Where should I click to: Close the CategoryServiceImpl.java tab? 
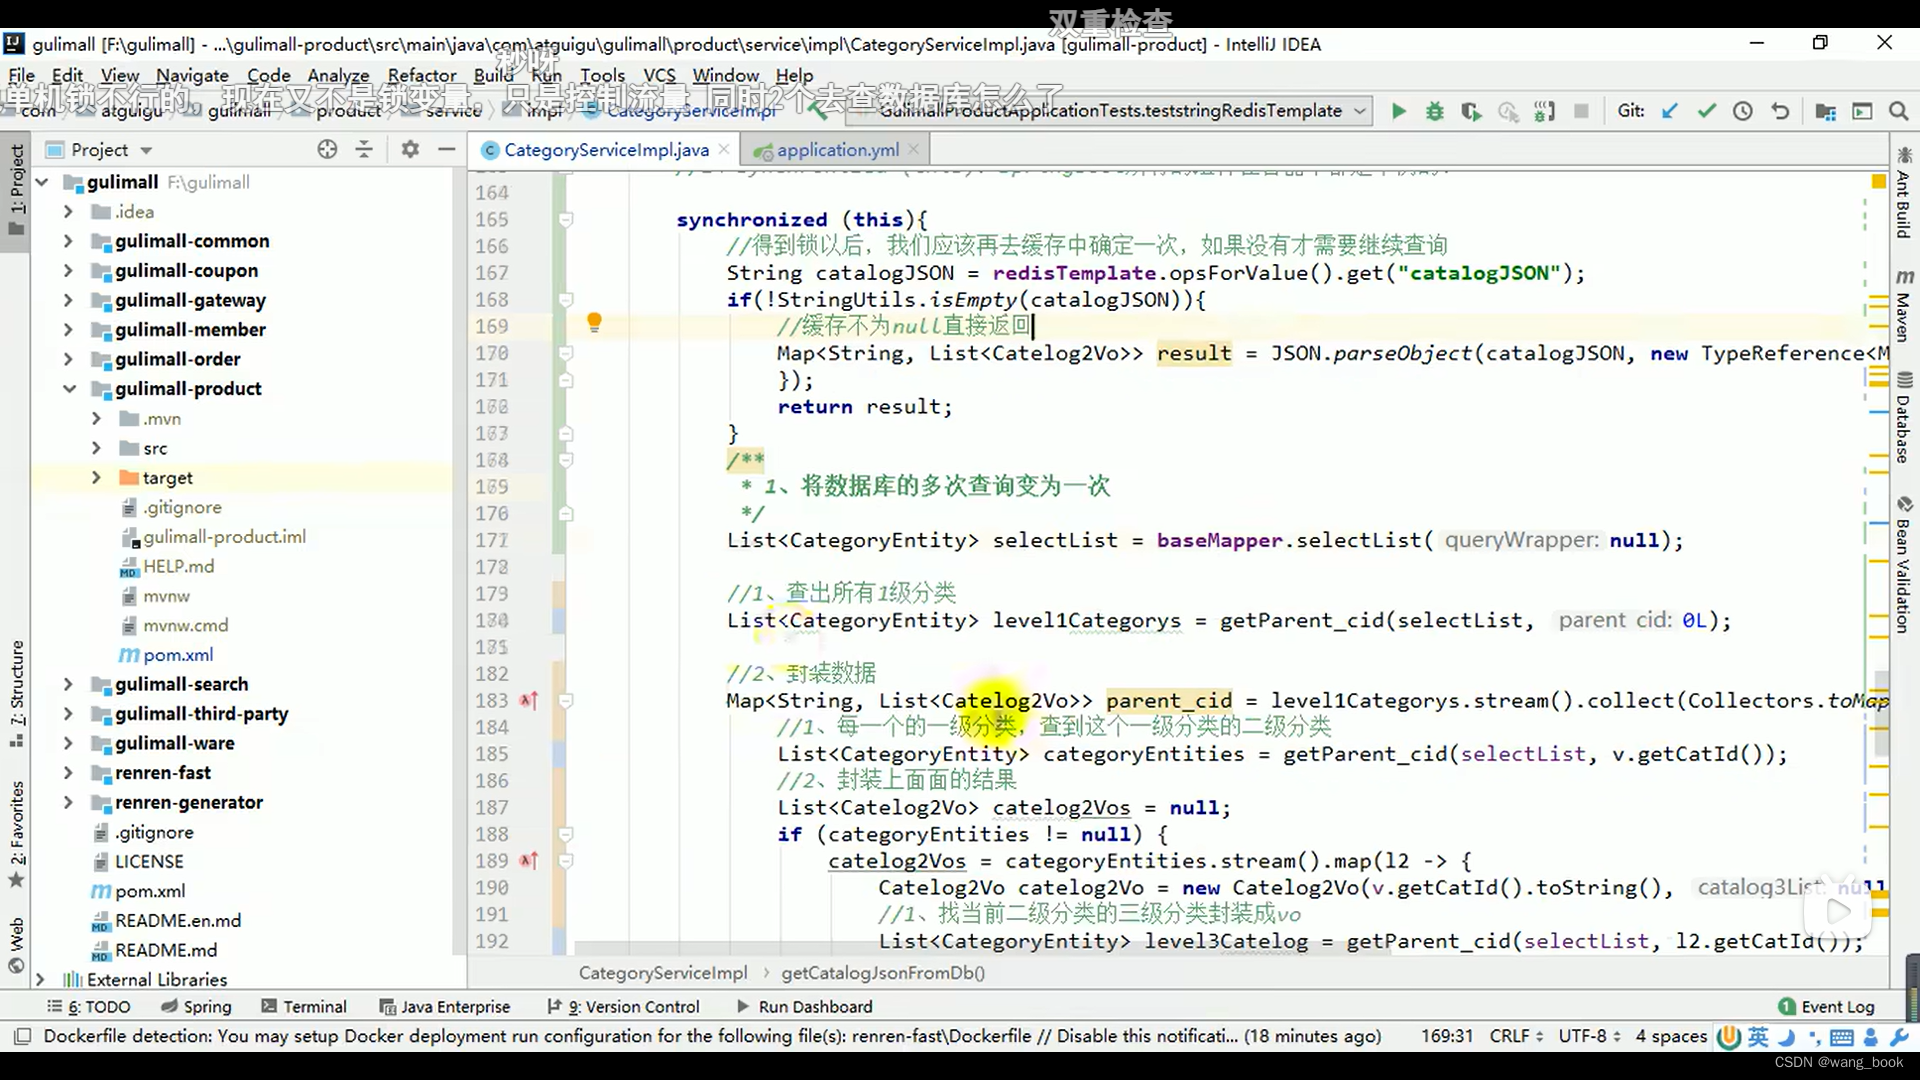pyautogui.click(x=723, y=149)
